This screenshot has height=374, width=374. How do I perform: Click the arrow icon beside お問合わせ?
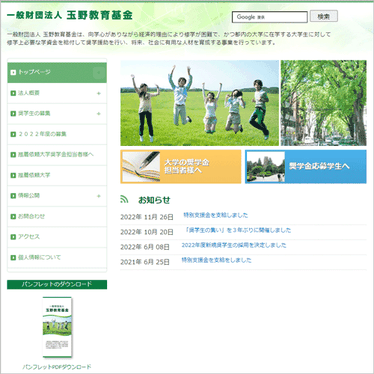[x=13, y=217]
